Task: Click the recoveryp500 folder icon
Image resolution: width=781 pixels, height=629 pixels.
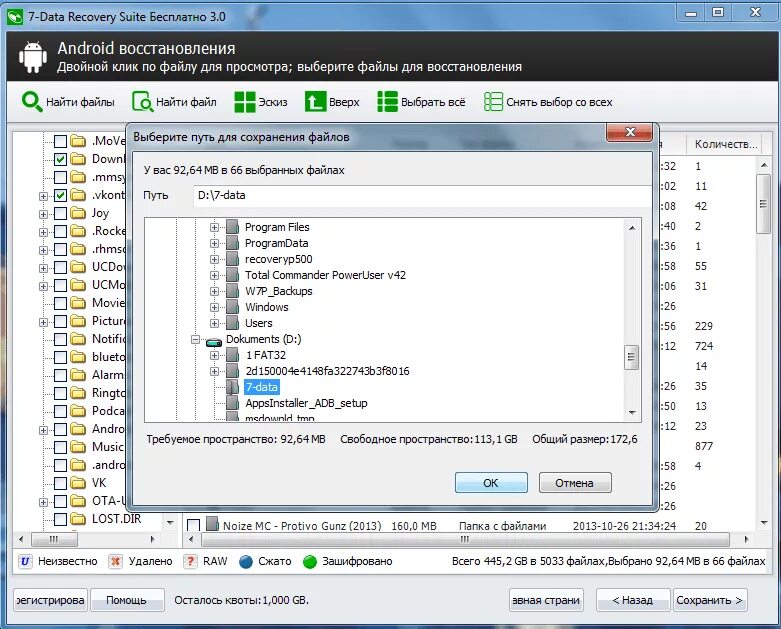Action: [232, 259]
